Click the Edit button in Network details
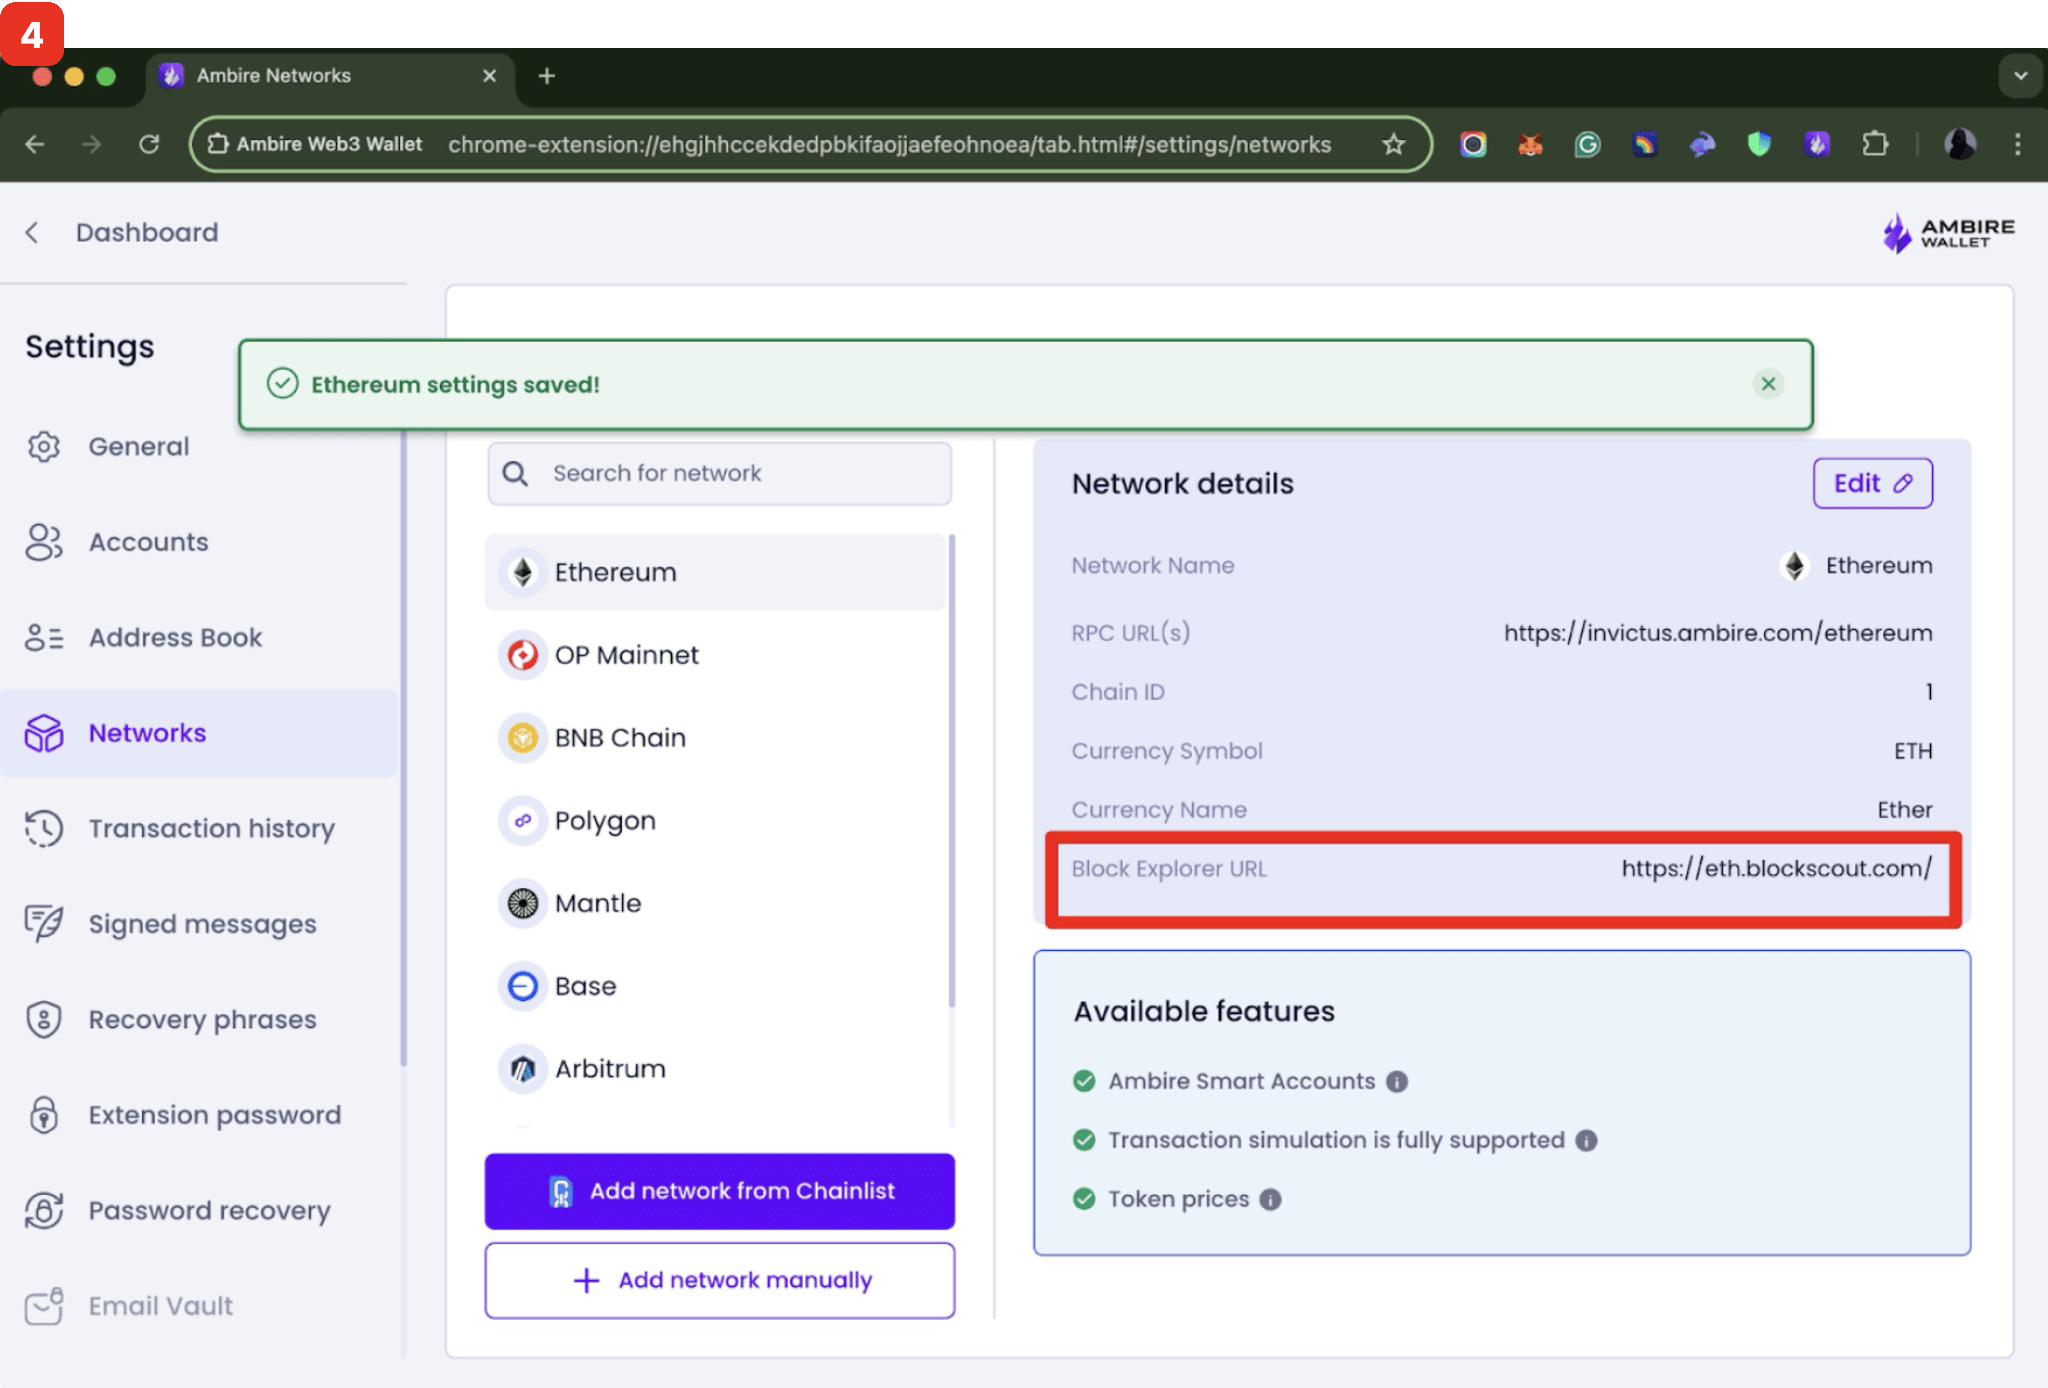This screenshot has height=1388, width=2048. (x=1872, y=483)
